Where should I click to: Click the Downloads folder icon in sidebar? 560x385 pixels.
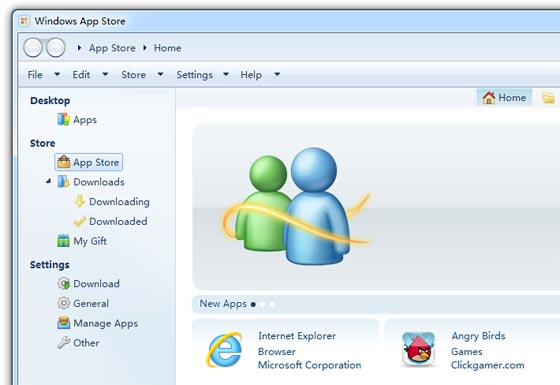64,182
